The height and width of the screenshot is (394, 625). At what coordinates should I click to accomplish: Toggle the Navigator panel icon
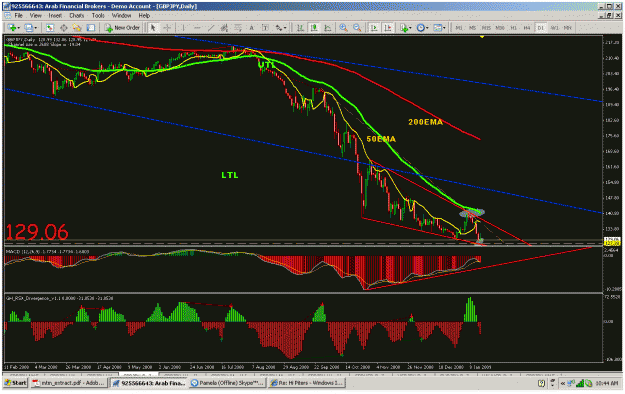77,28
